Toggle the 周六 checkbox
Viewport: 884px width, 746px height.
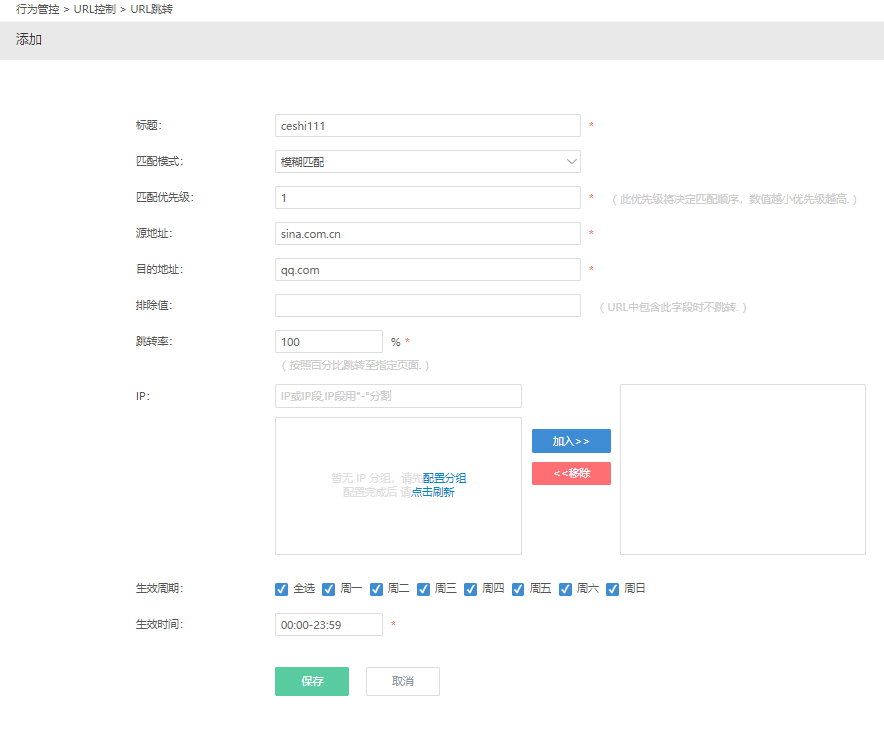565,589
